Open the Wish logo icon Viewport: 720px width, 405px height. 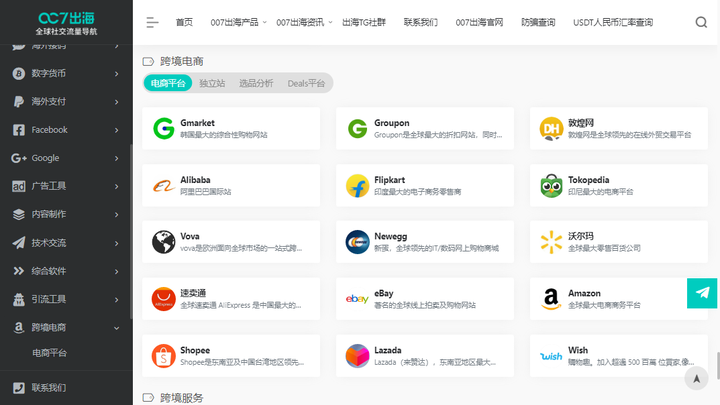coord(551,356)
